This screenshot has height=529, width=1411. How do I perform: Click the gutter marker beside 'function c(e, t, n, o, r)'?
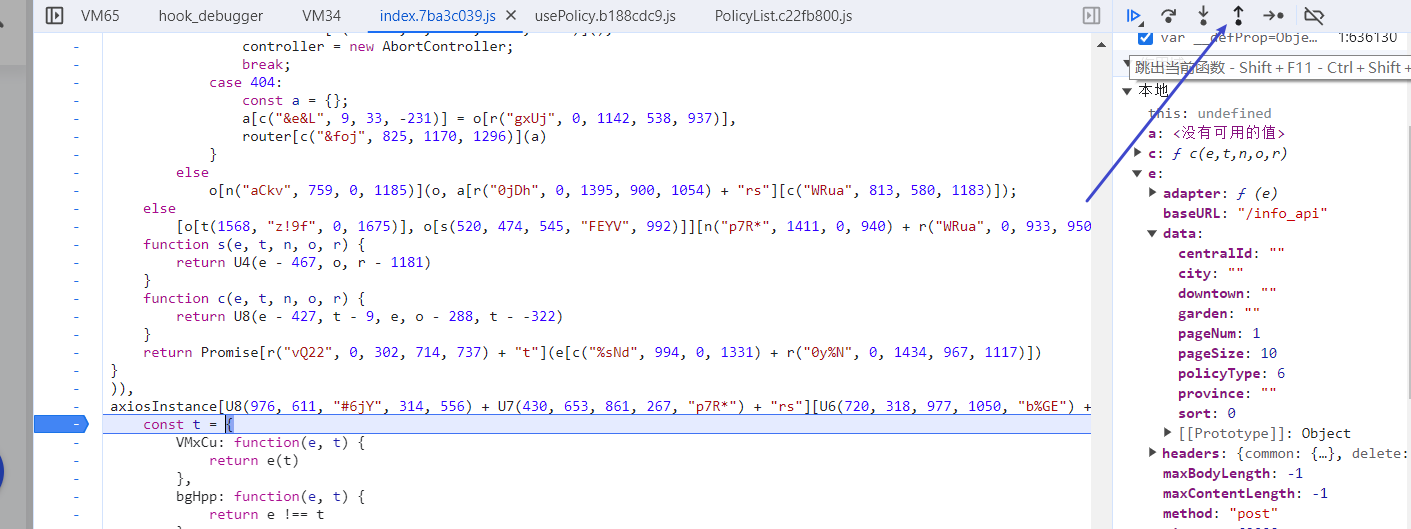point(76,299)
